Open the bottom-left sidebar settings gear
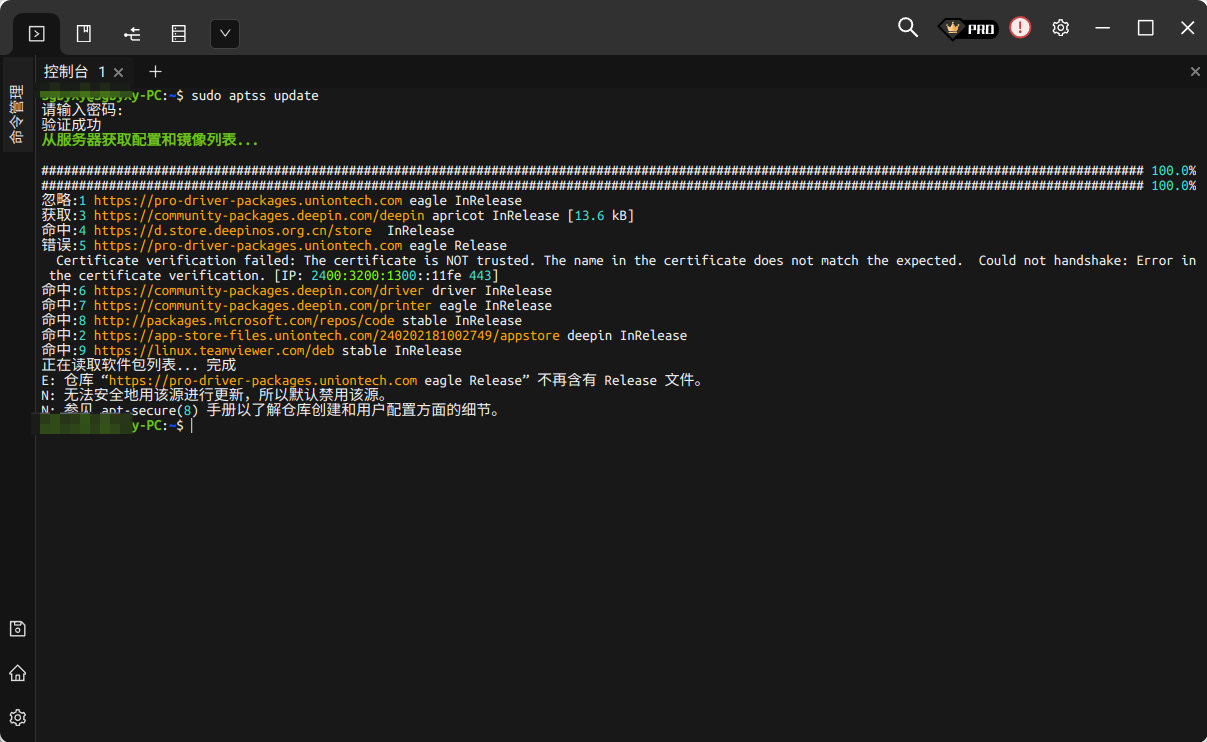 (x=17, y=717)
